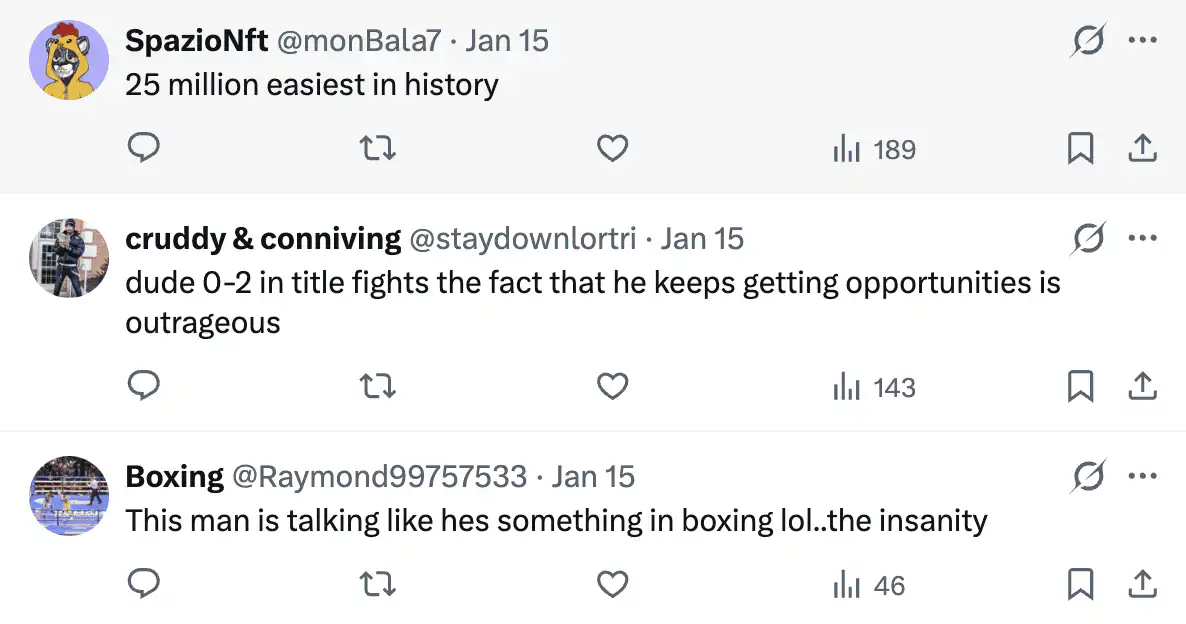The image size is (1186, 624).
Task: Bookmark the Boxing account's tweet
Action: click(1080, 584)
